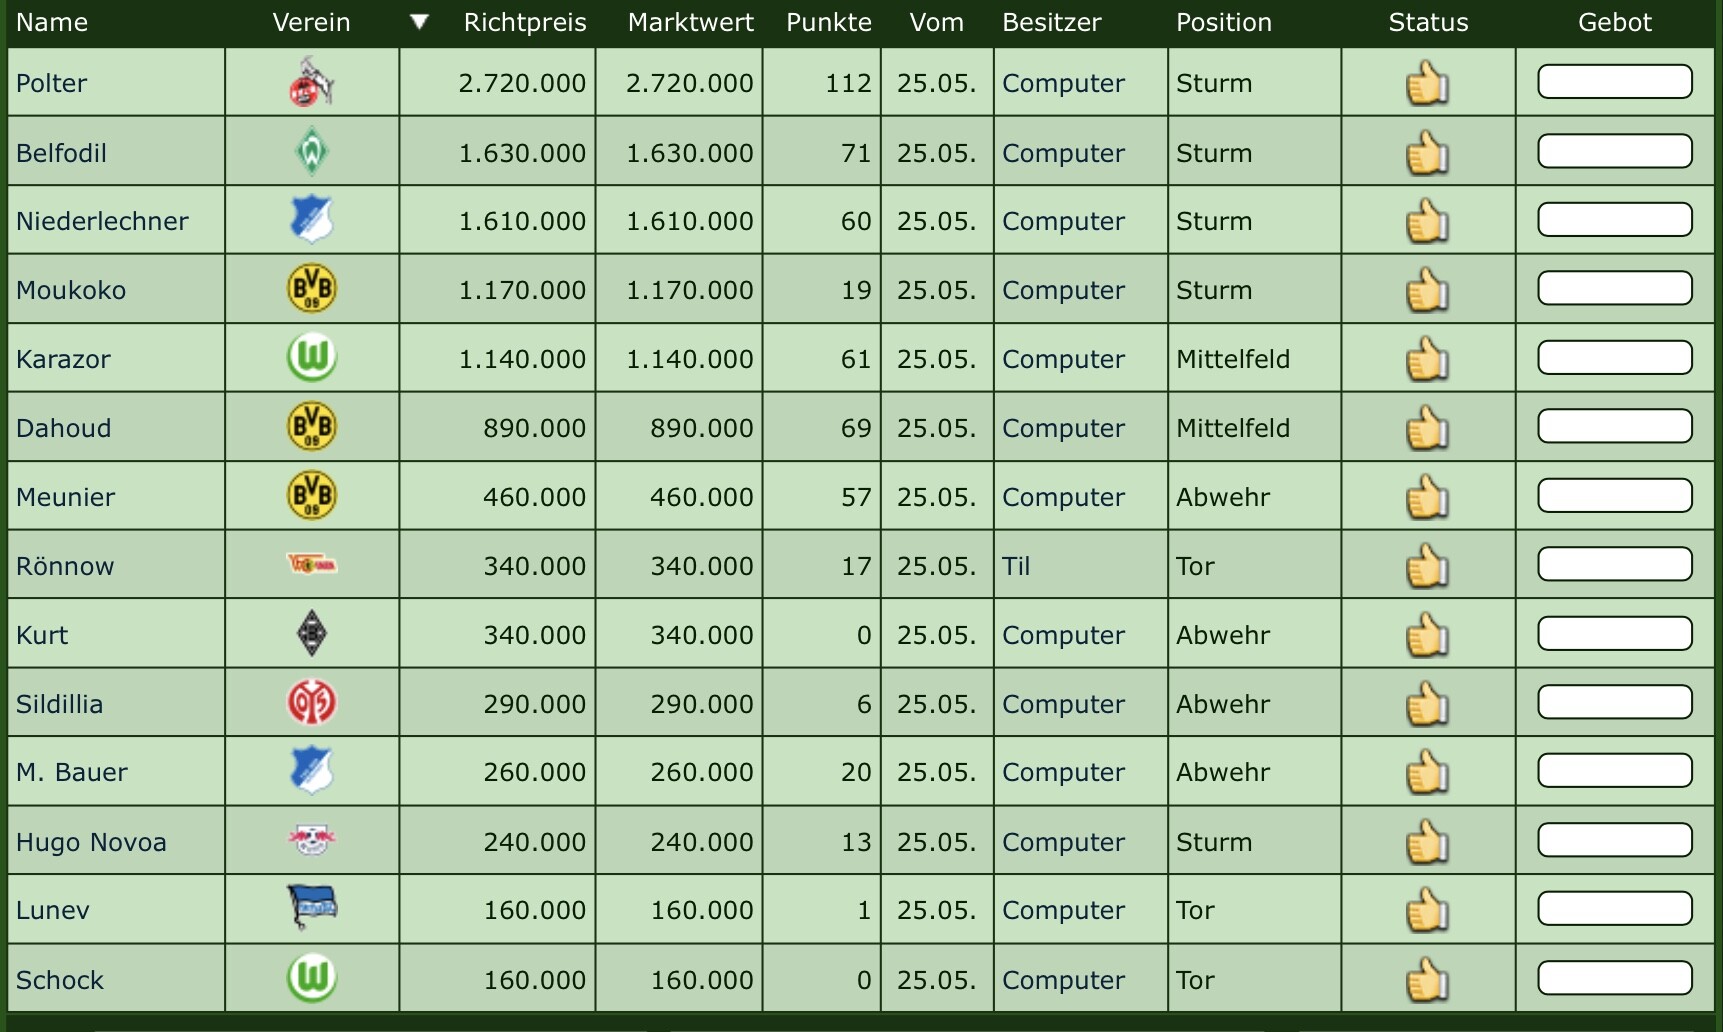The height and width of the screenshot is (1032, 1723).
Task: Click the Wolfsburg logo beside Karazor
Action: pyautogui.click(x=312, y=358)
